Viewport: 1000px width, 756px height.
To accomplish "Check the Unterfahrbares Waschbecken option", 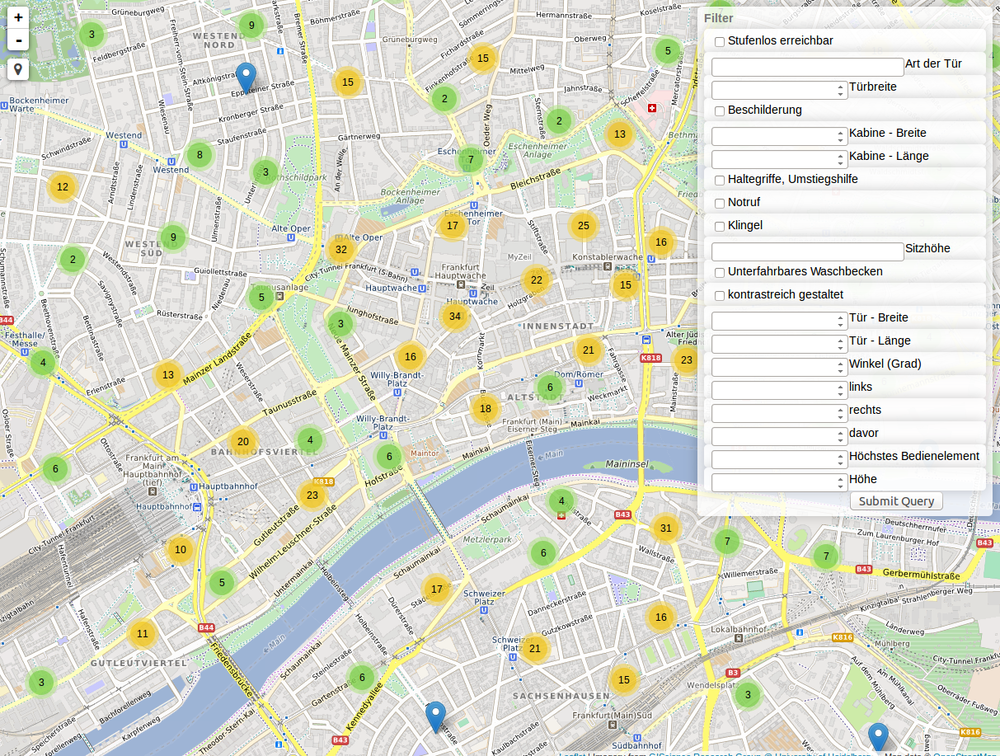I will (719, 272).
